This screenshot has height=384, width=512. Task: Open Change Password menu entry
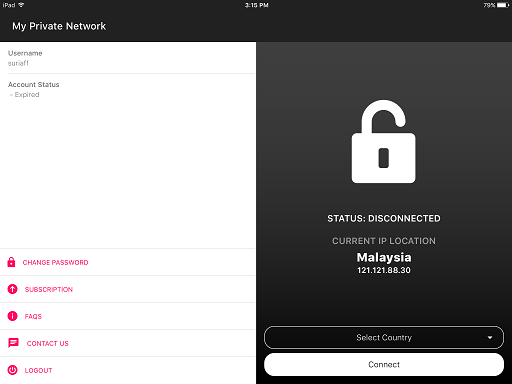tap(55, 263)
